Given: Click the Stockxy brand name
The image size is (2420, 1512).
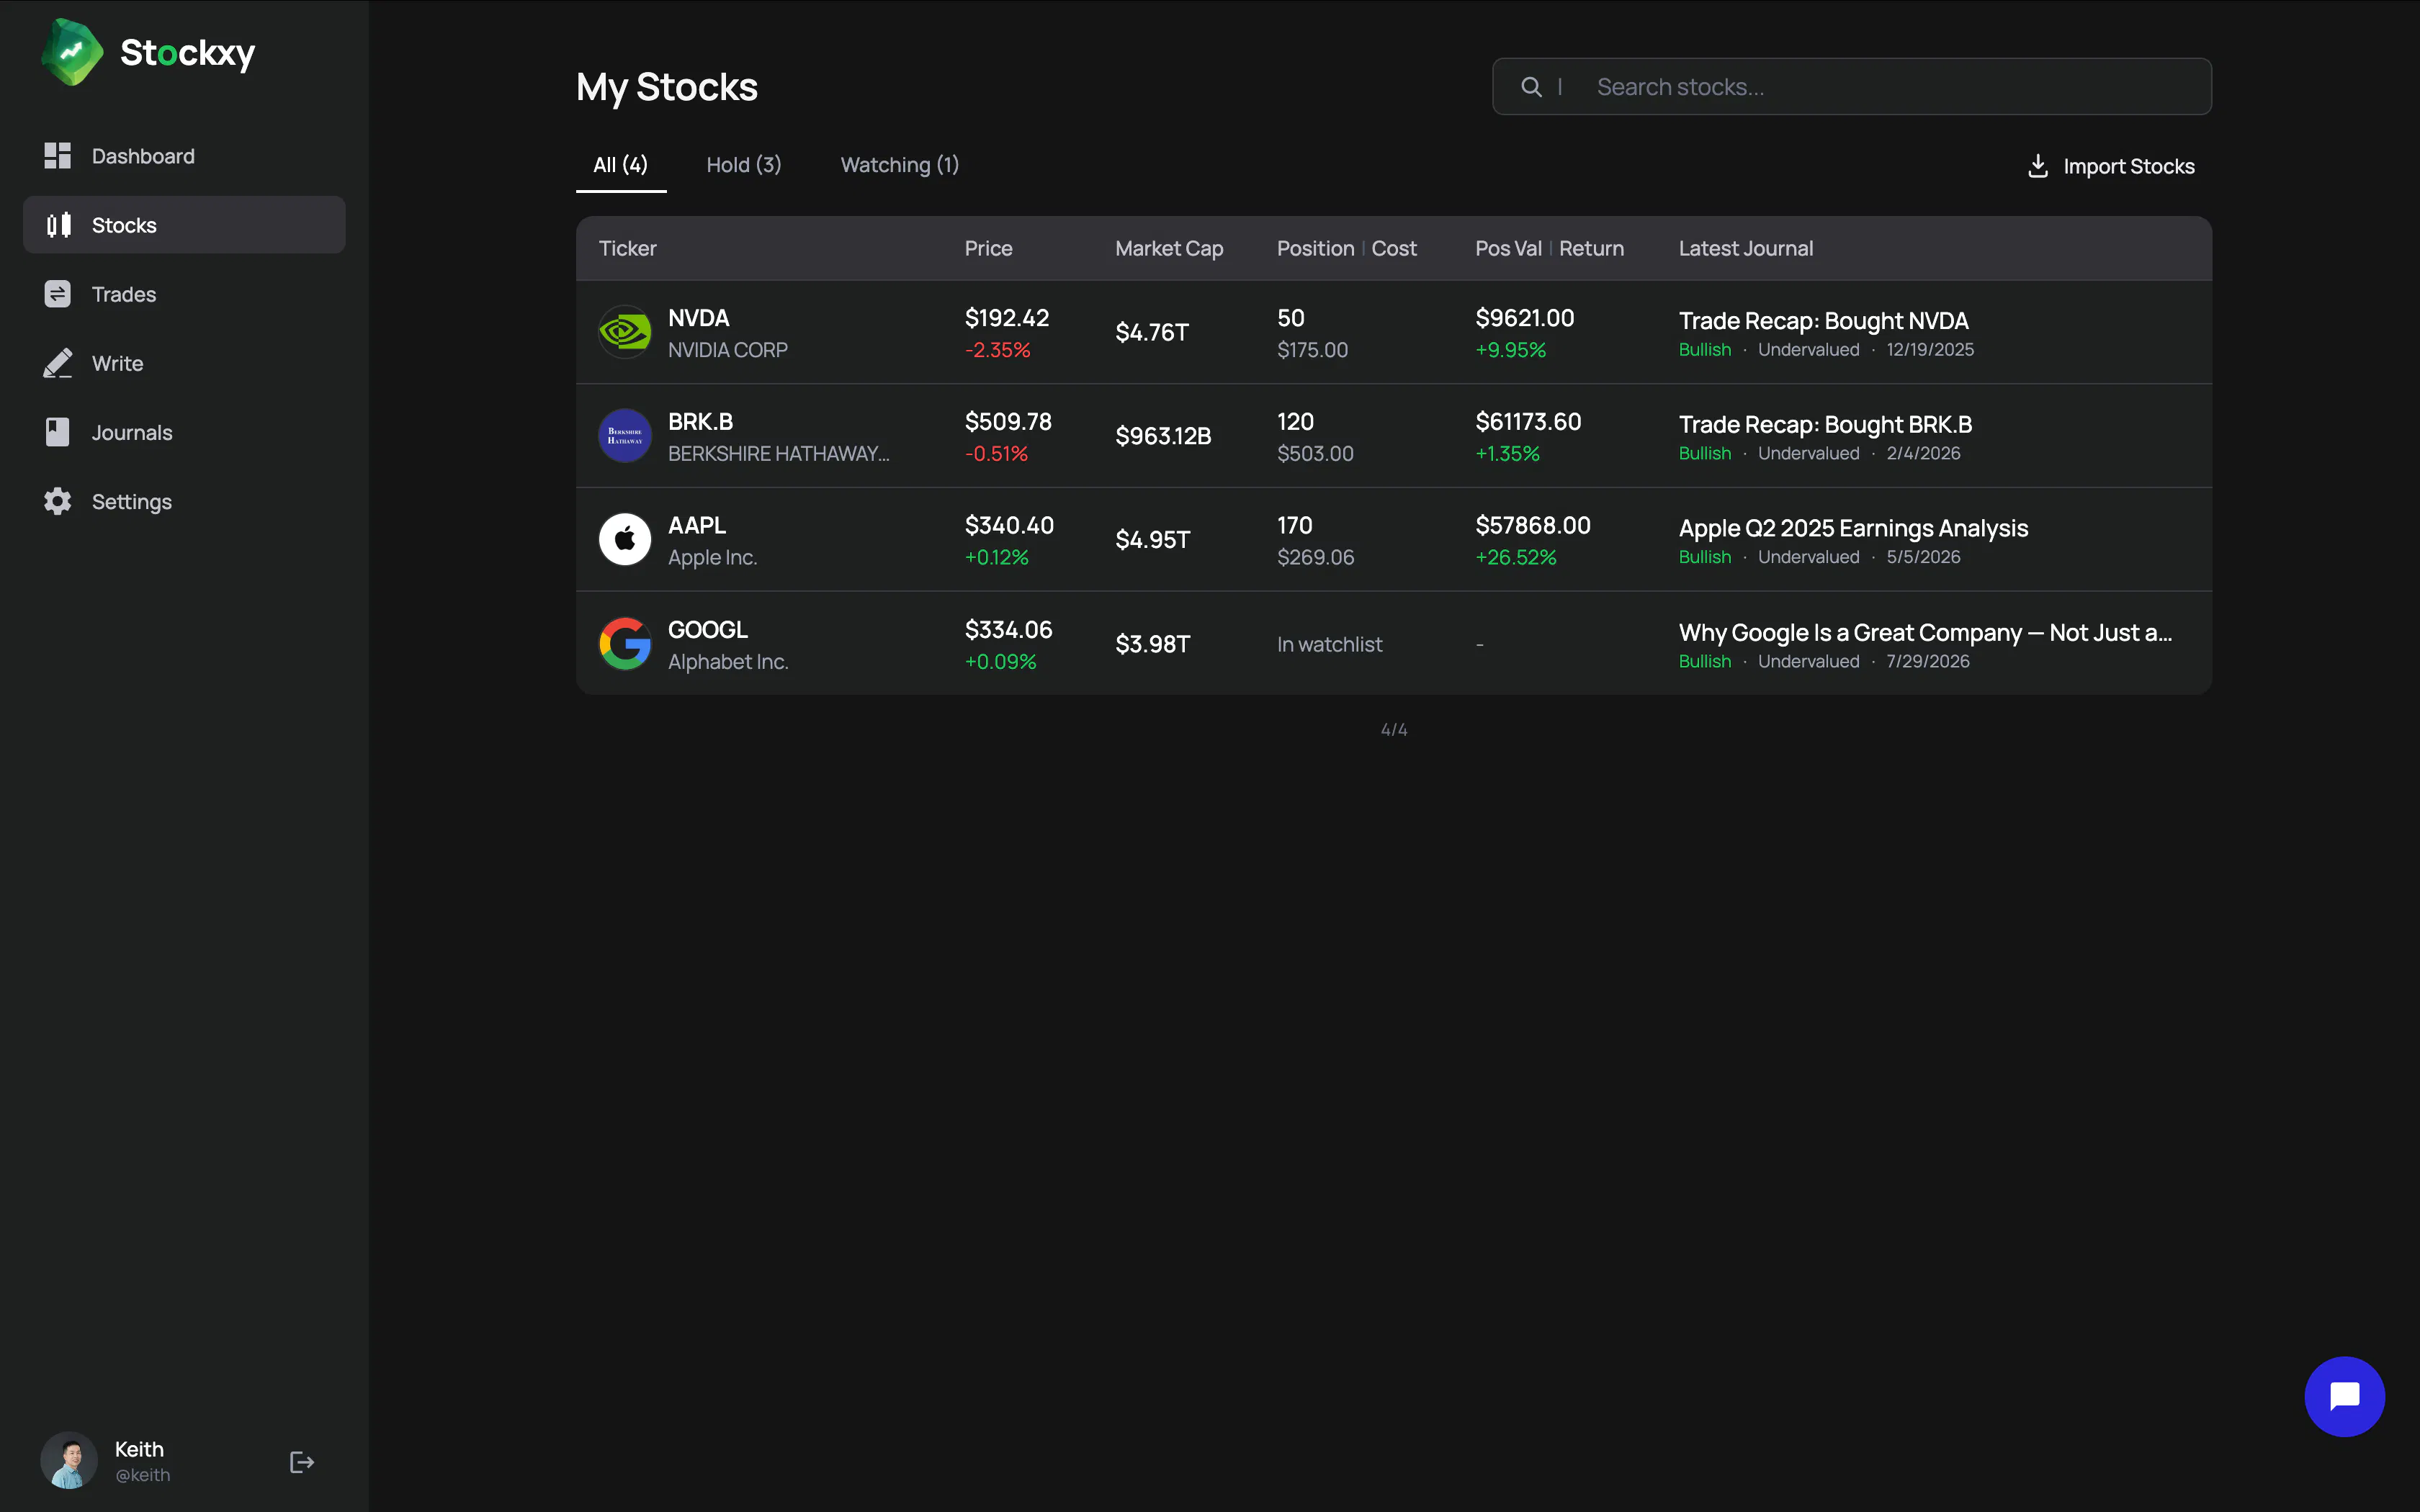Looking at the screenshot, I should coord(187,53).
